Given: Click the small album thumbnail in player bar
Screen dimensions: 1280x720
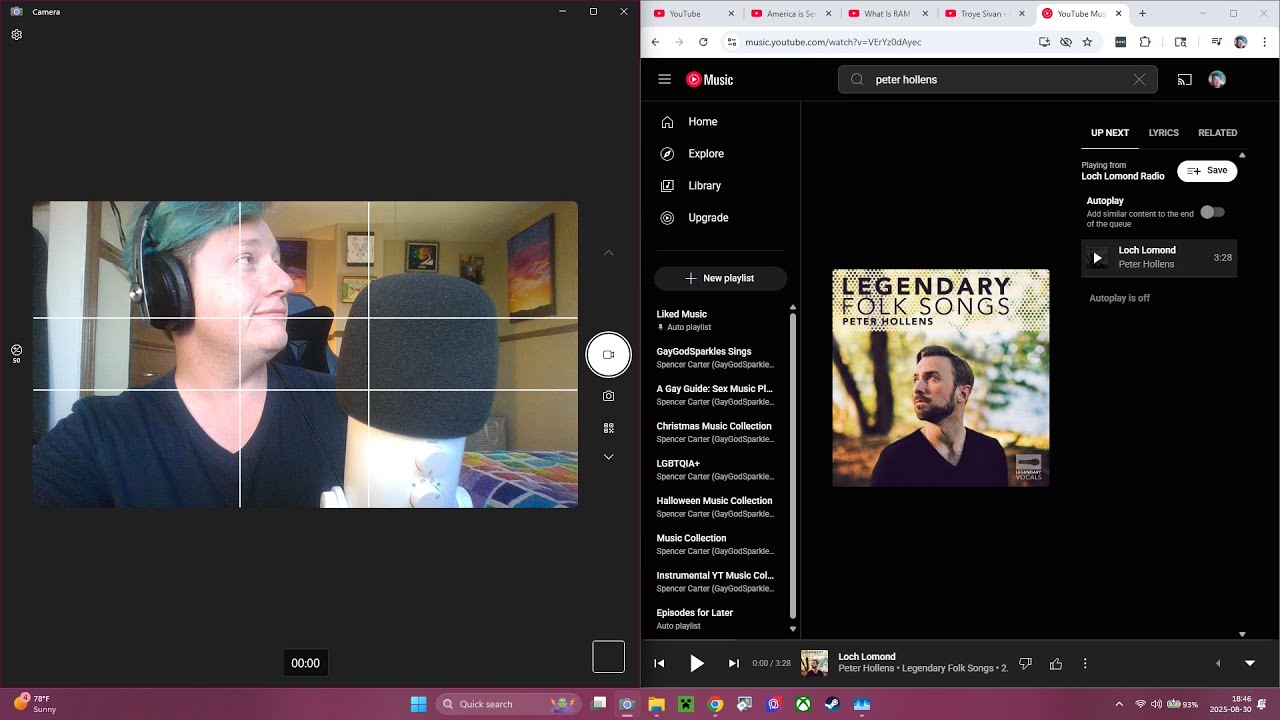Looking at the screenshot, I should (x=814, y=663).
